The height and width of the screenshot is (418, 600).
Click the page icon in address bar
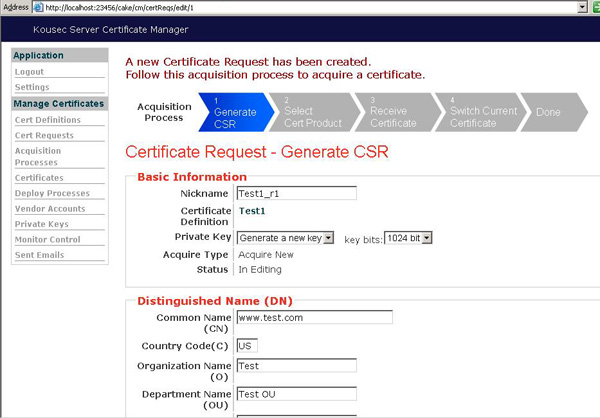[38, 7]
